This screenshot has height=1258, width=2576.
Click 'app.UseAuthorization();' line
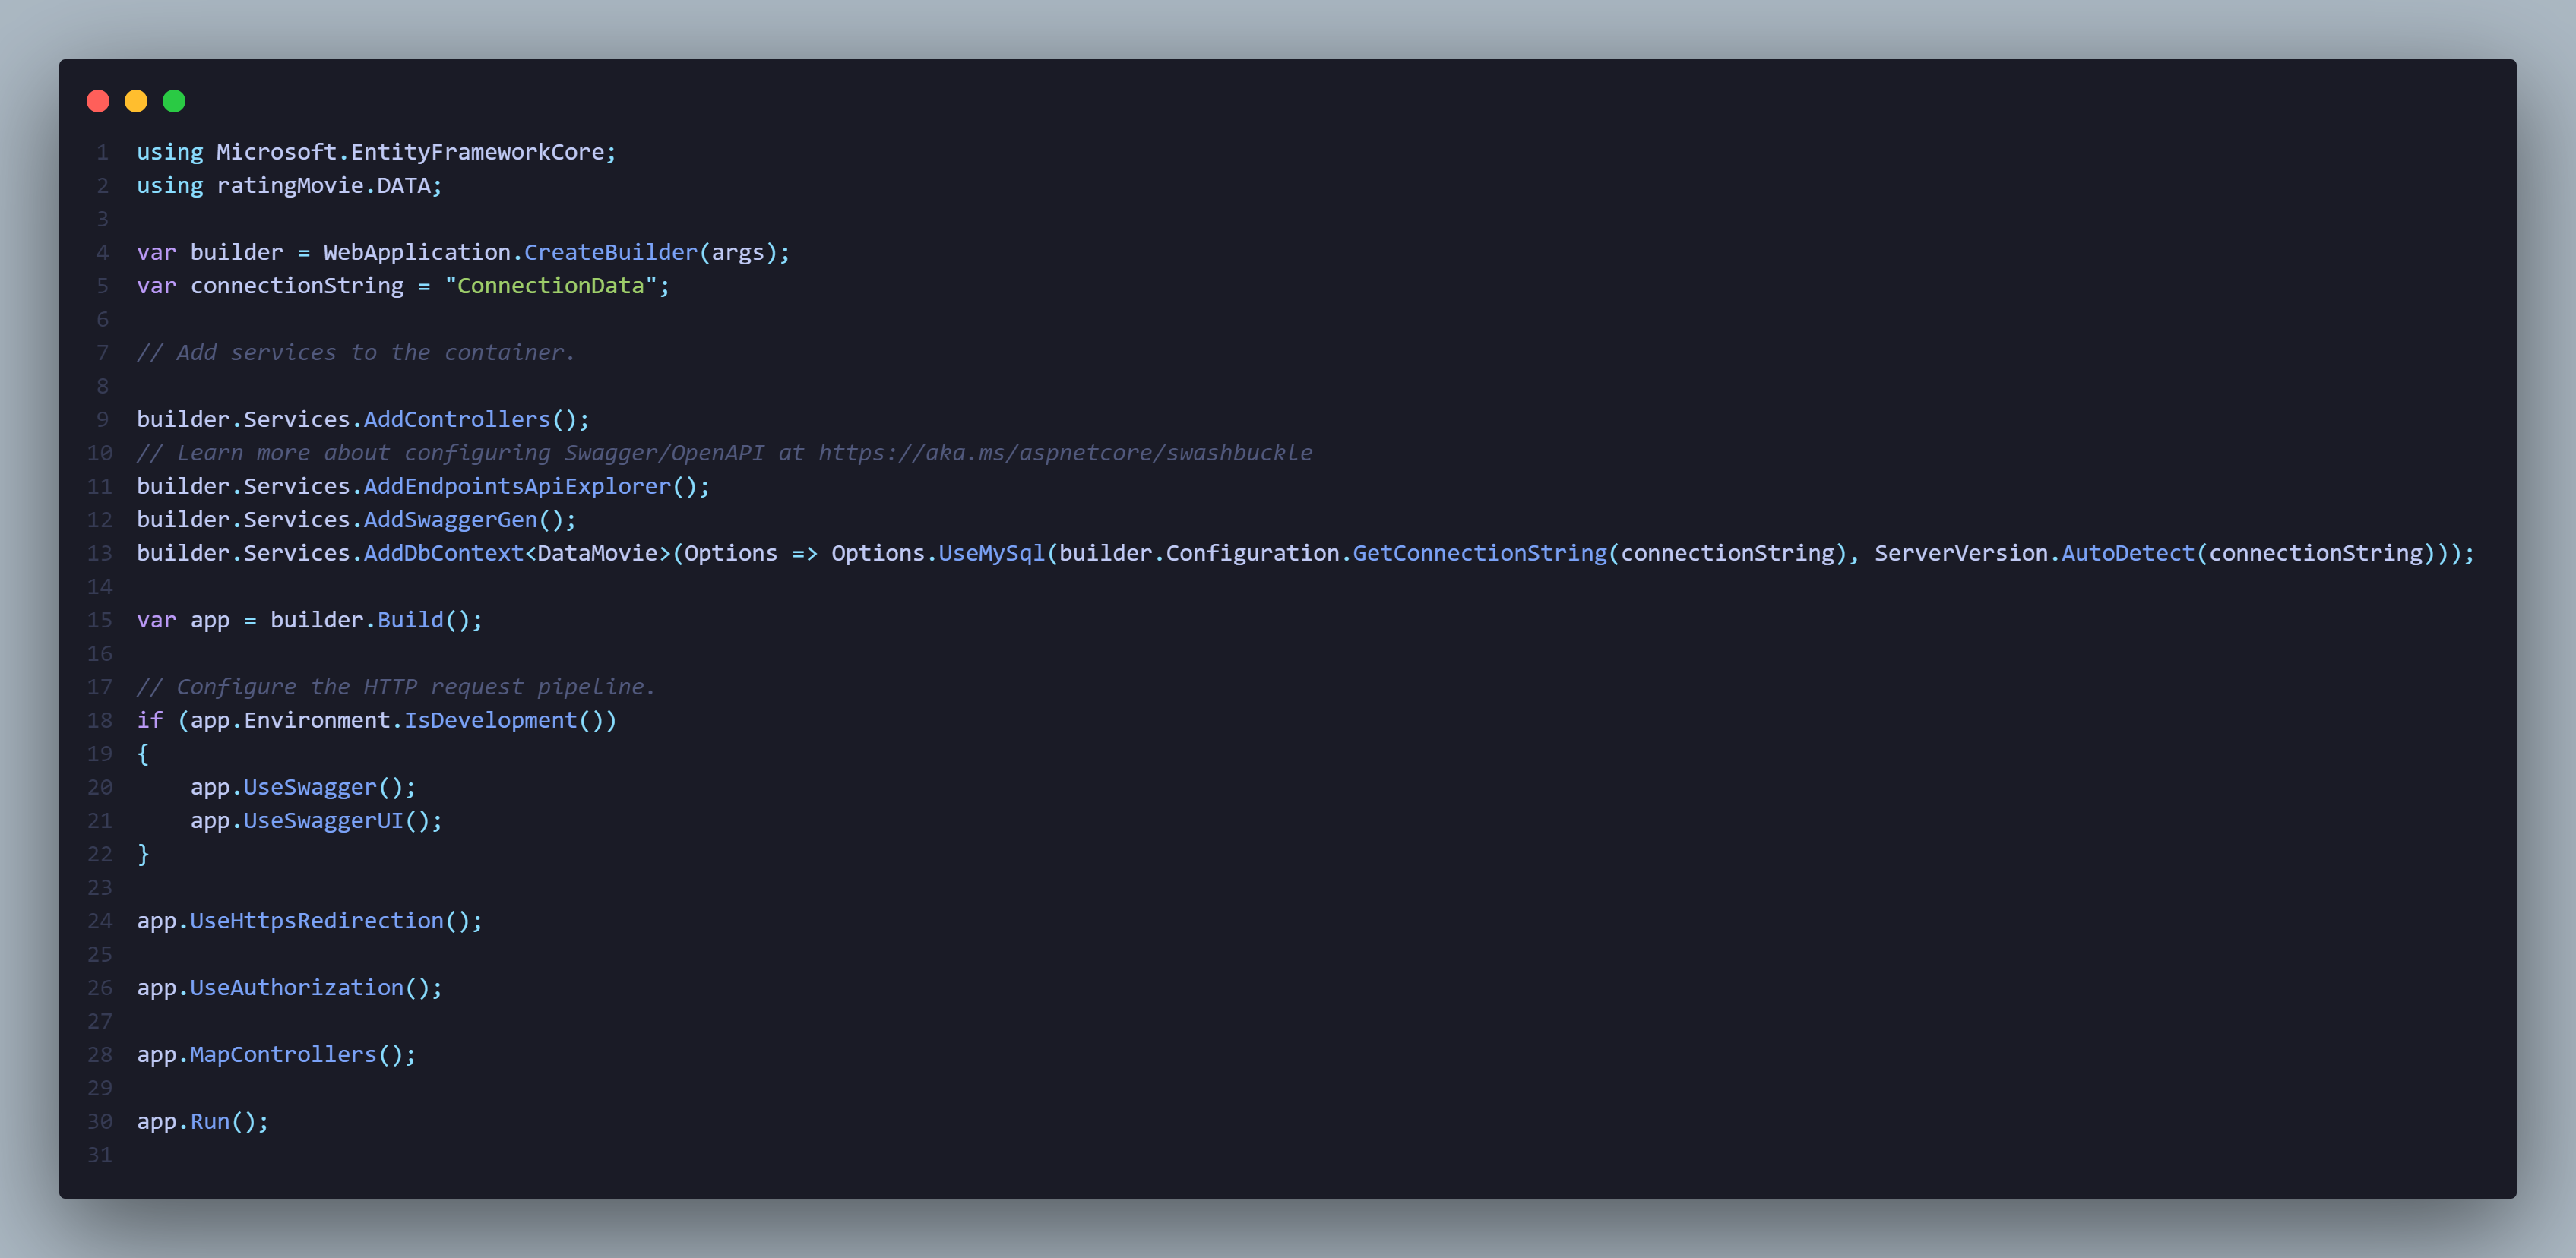(290, 988)
